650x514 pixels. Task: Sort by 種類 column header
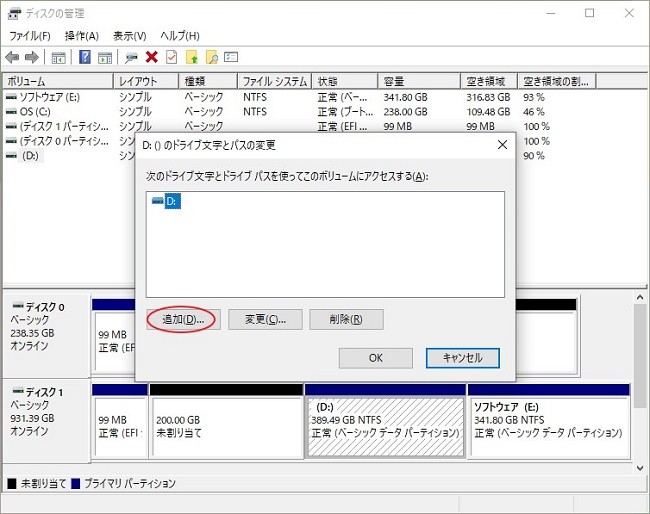click(208, 81)
